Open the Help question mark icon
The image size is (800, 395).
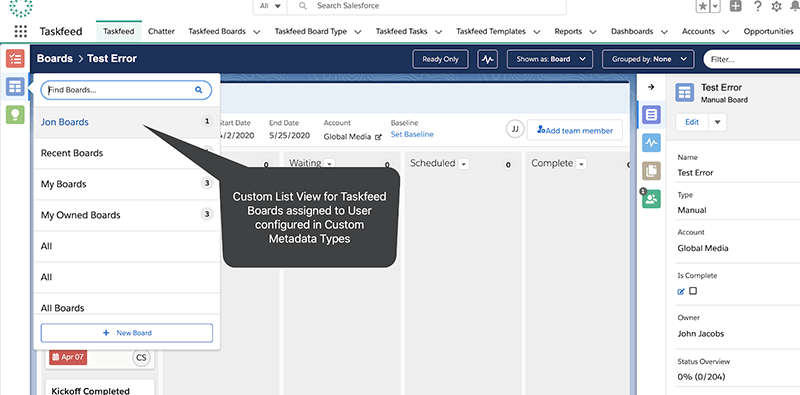(x=758, y=6)
